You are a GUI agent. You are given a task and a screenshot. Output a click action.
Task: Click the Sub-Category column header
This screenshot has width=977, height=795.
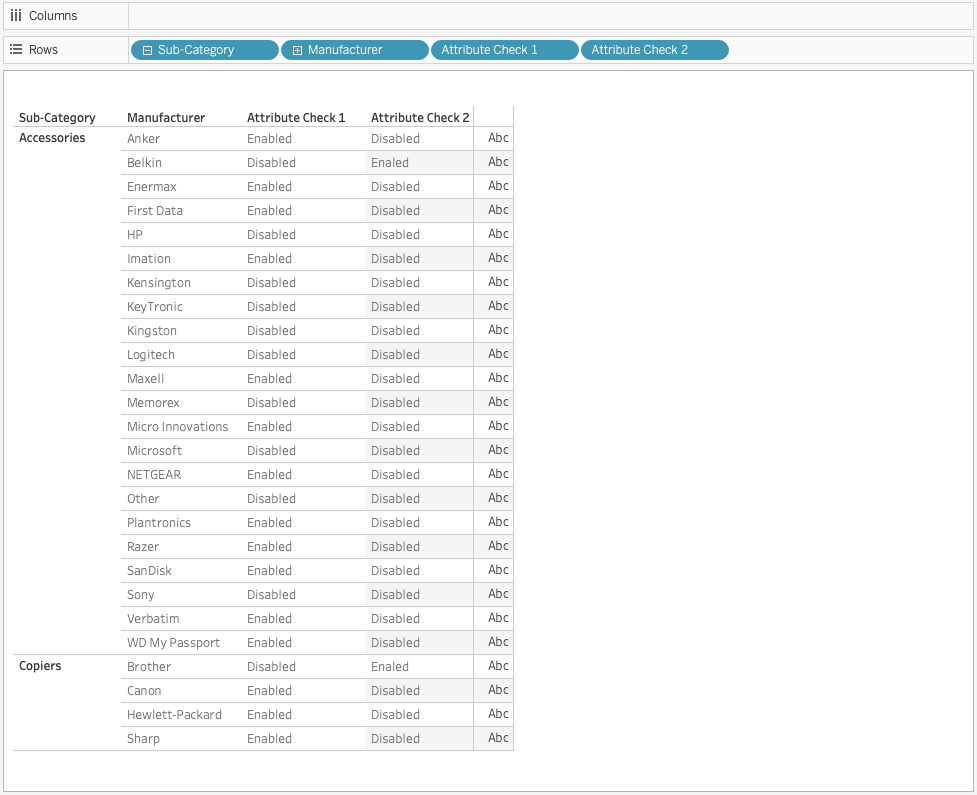57,118
